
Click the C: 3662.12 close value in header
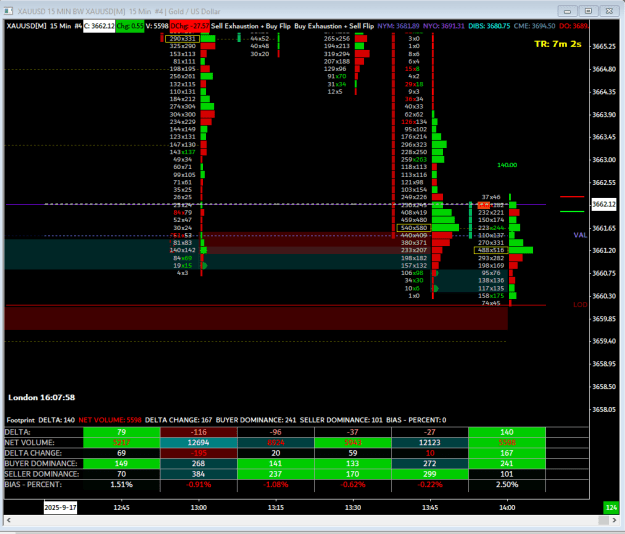point(99,26)
